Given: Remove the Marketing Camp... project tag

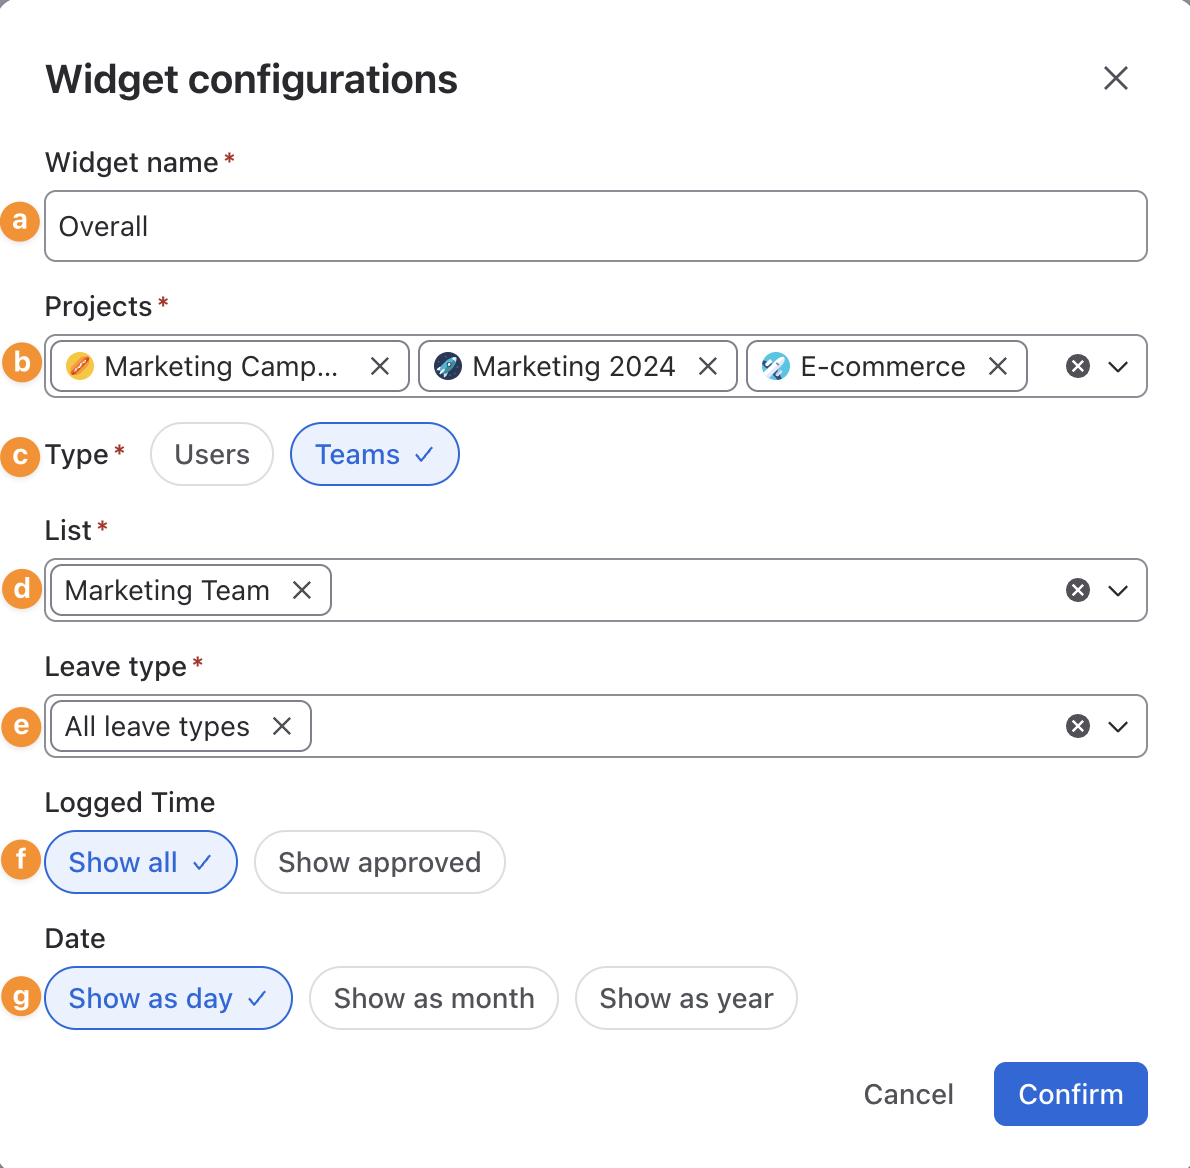Looking at the screenshot, I should (x=379, y=367).
